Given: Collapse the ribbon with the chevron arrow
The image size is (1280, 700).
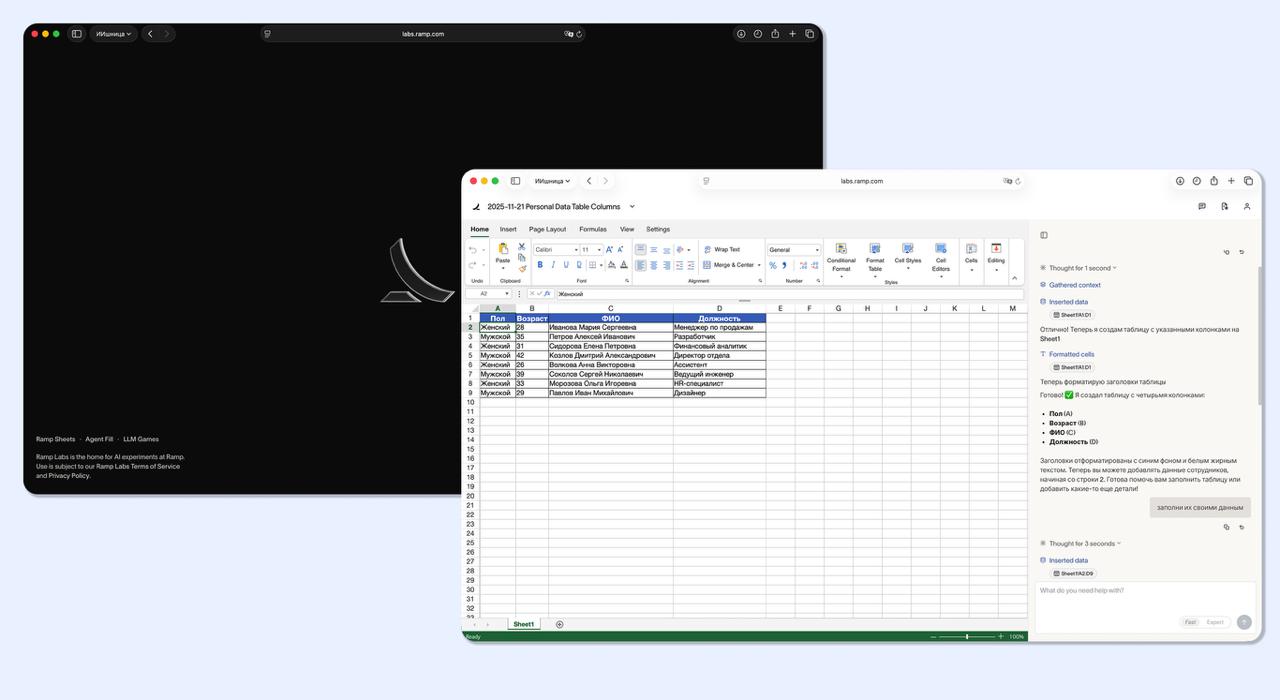Looking at the screenshot, I should point(1015,279).
